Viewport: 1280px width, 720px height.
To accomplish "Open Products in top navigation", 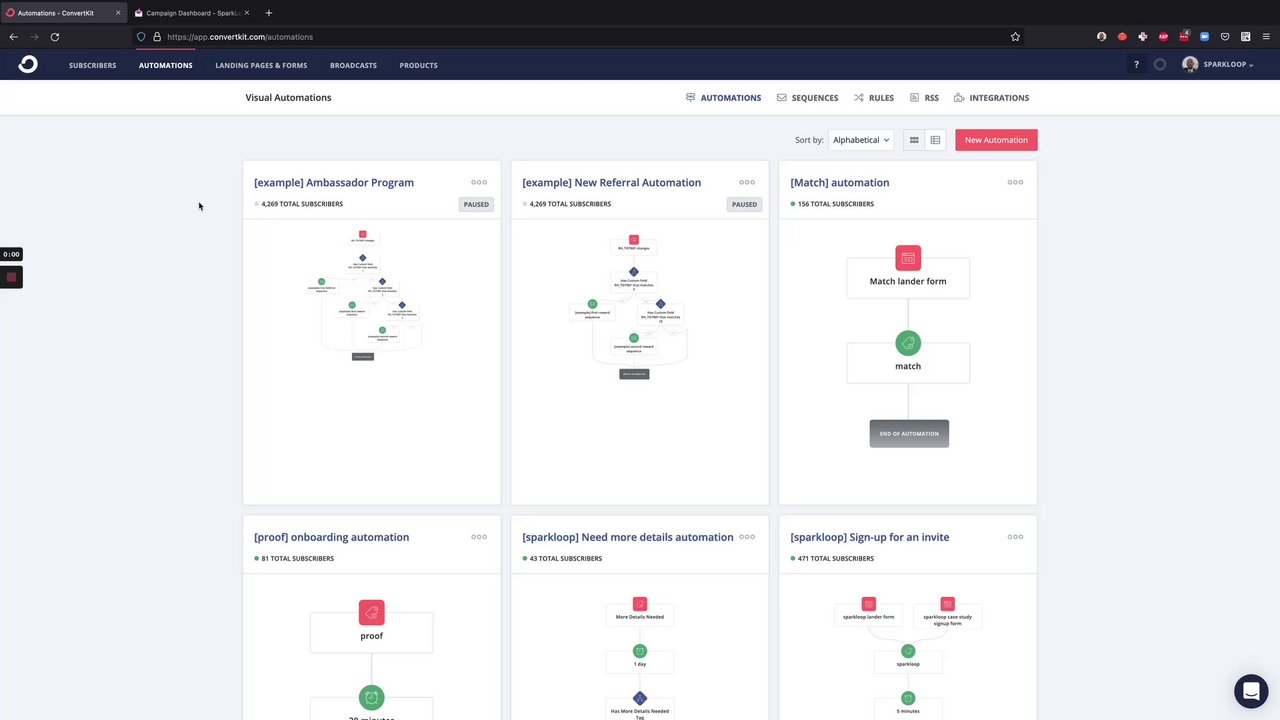I will tap(418, 65).
